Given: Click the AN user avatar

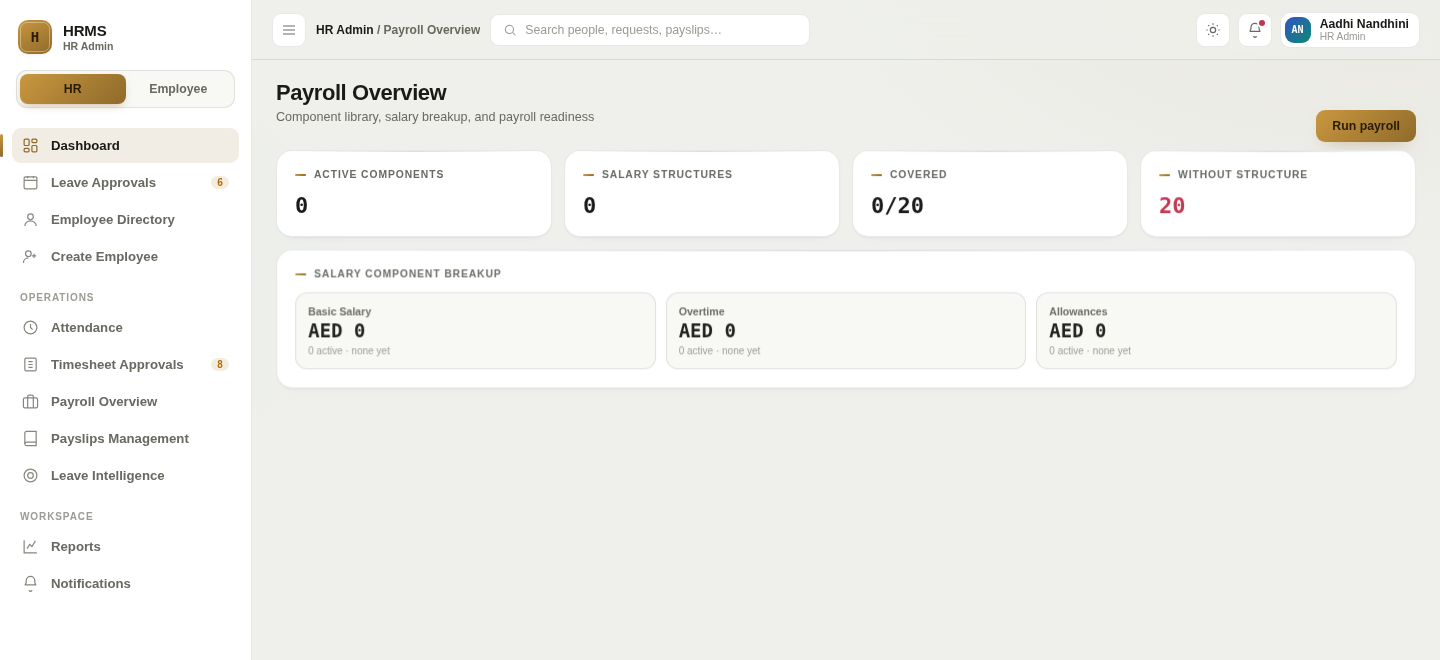Looking at the screenshot, I should pyautogui.click(x=1298, y=30).
